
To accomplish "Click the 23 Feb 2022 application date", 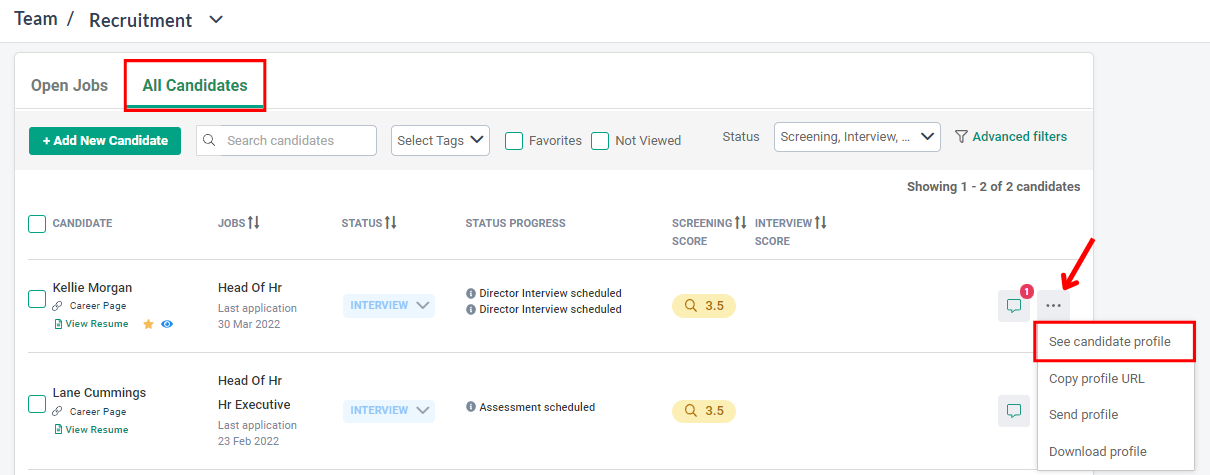I will point(249,441).
